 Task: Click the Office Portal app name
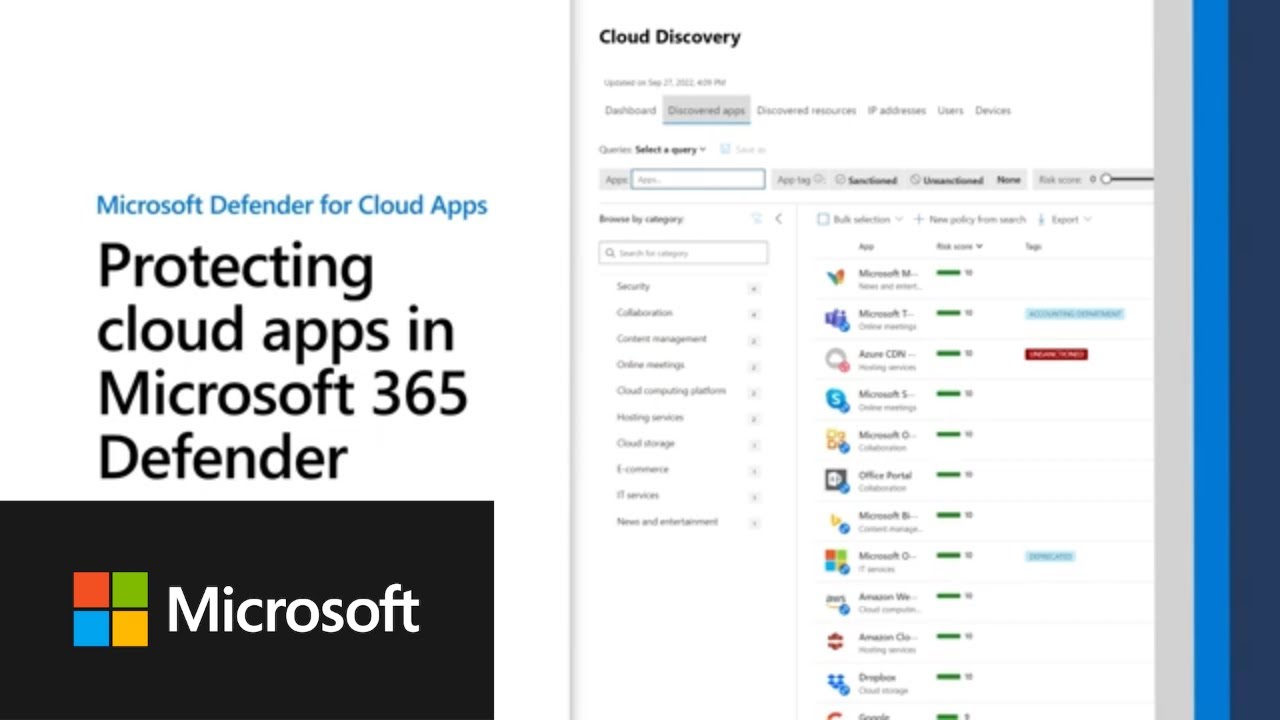885,475
